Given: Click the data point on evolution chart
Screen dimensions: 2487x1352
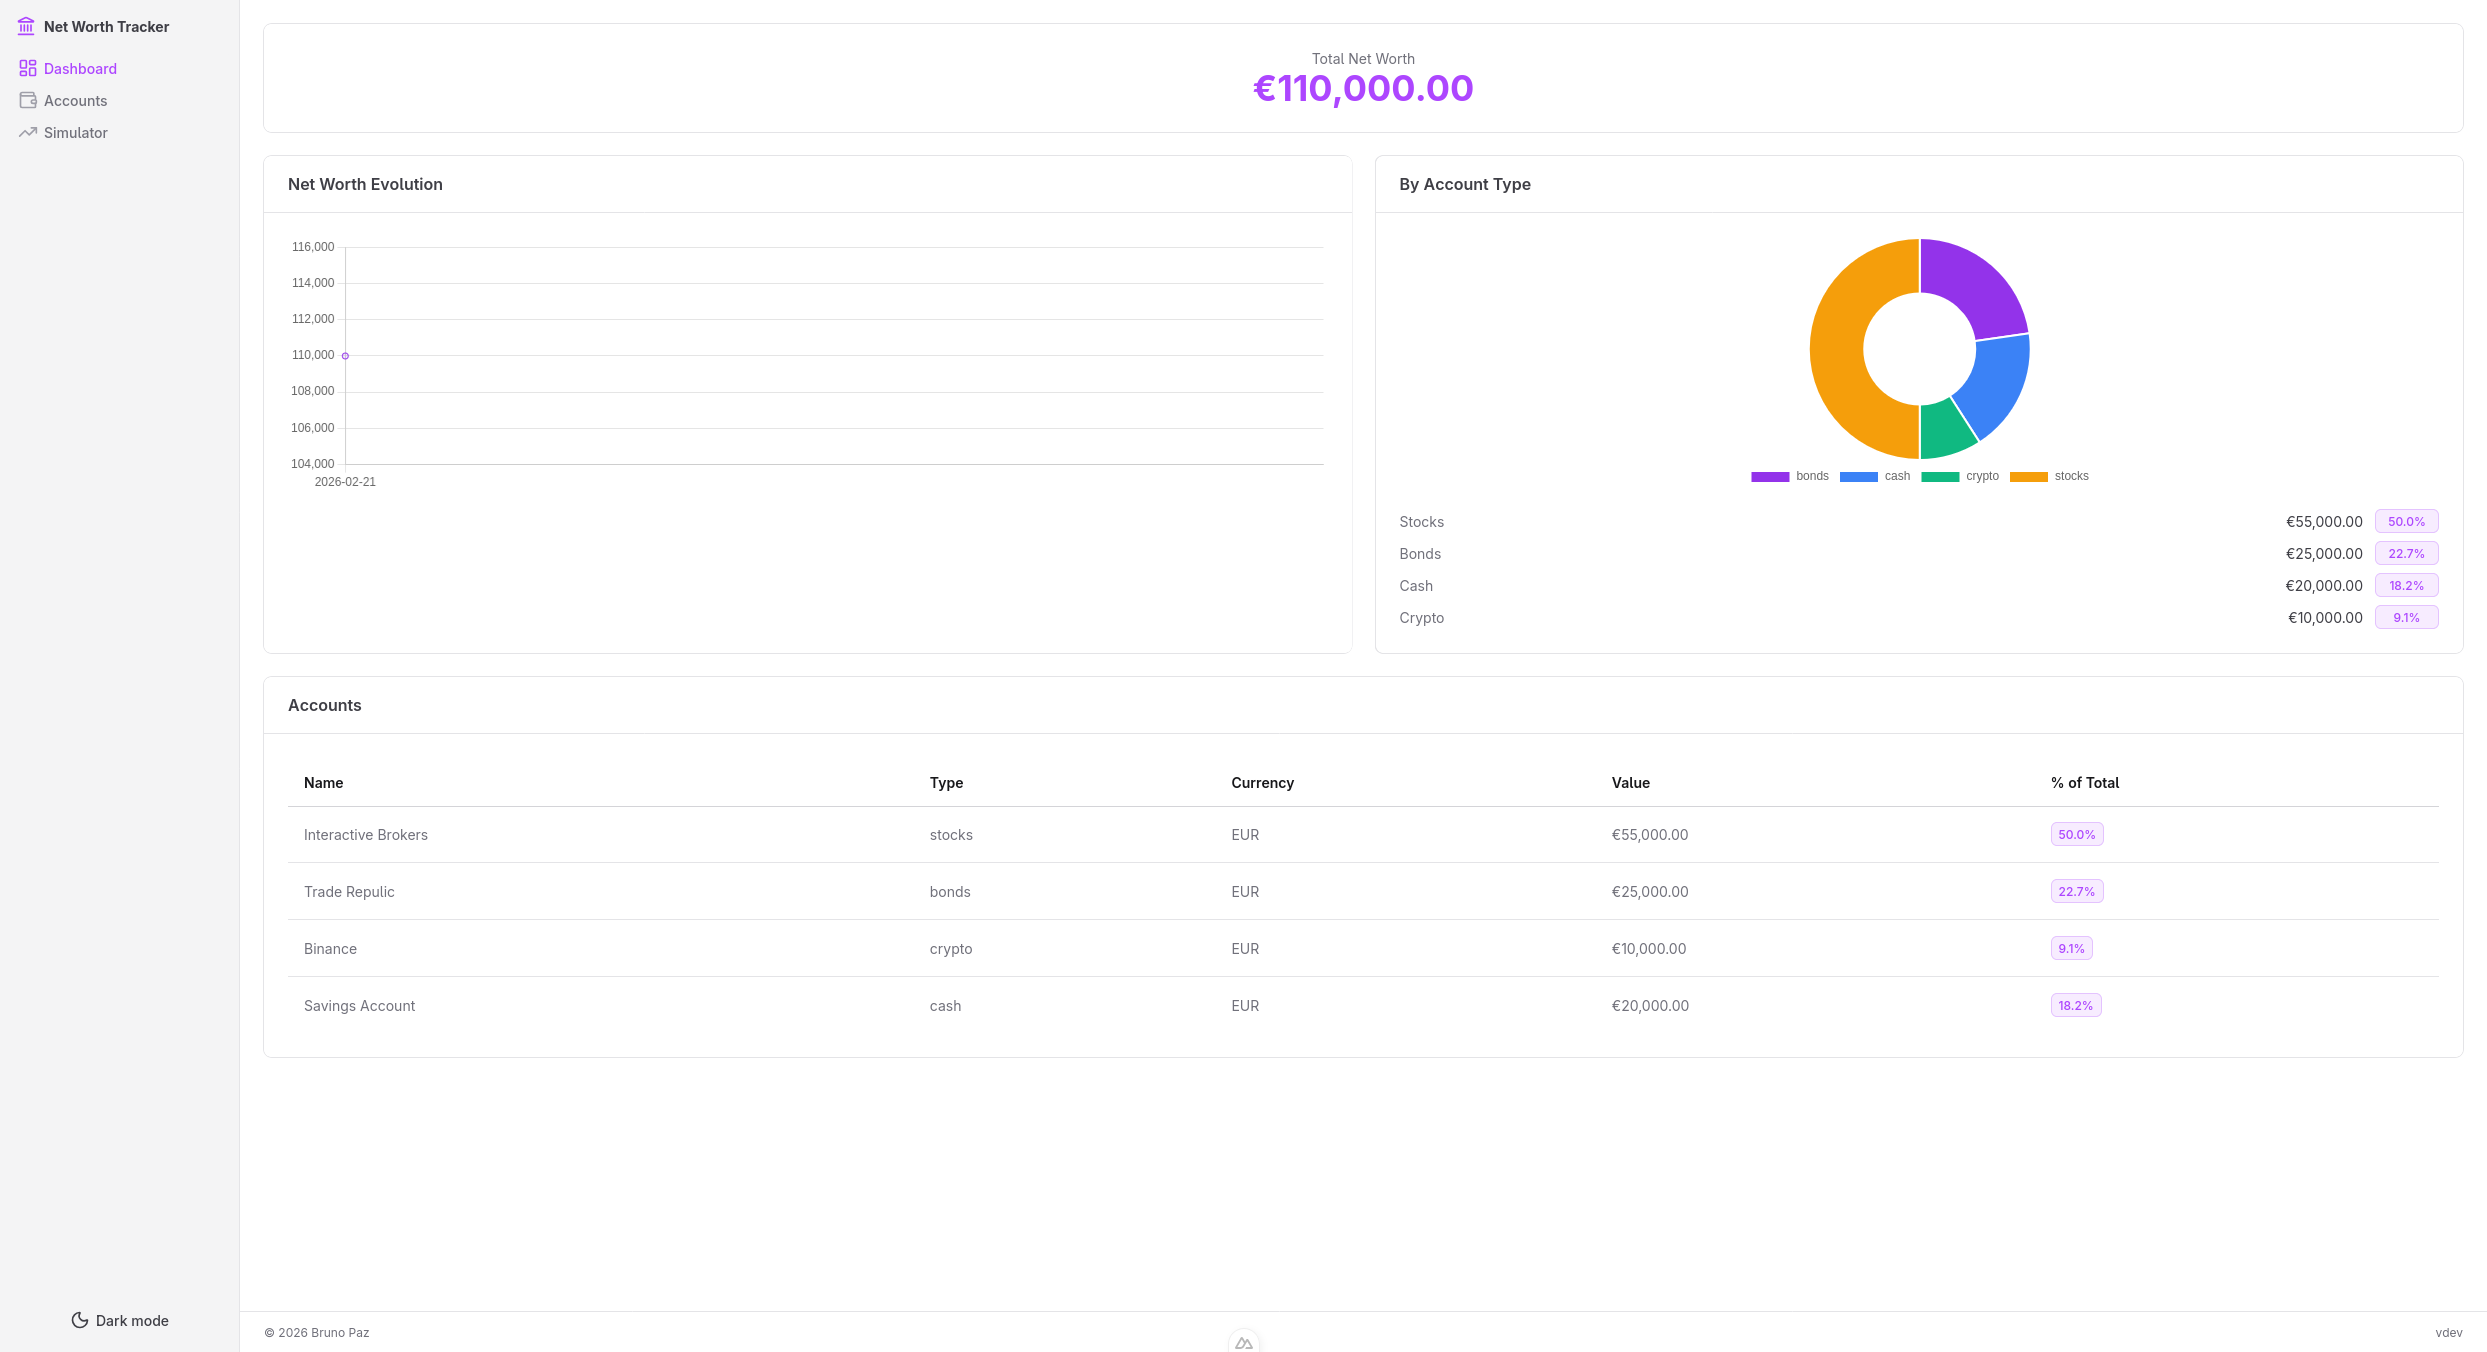Looking at the screenshot, I should (x=345, y=356).
